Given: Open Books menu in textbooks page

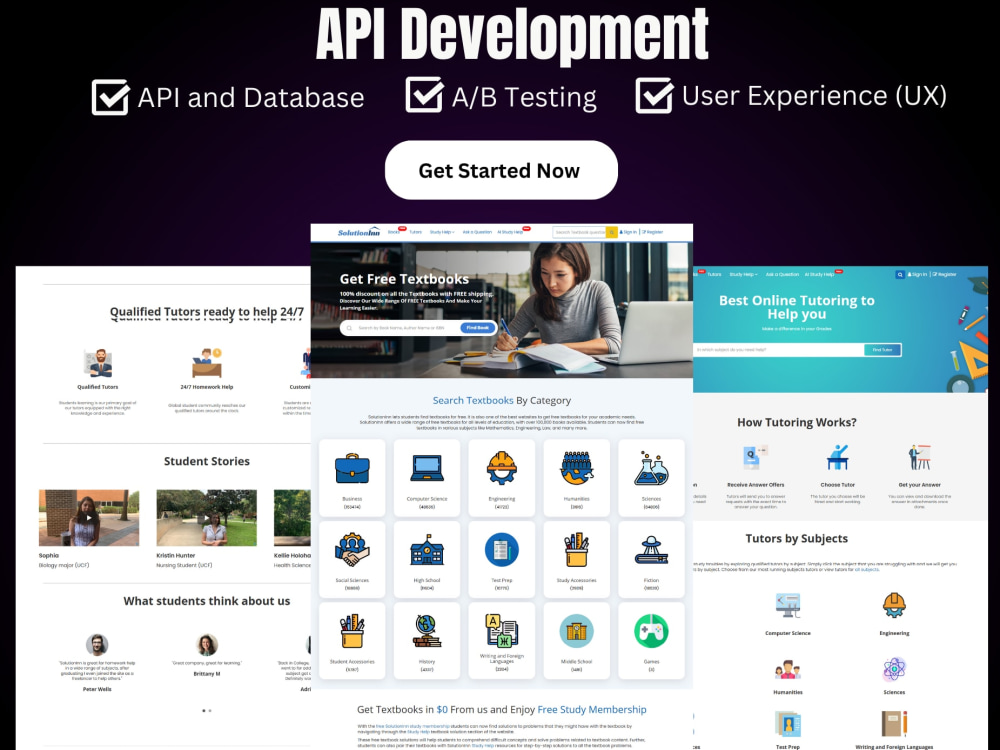Looking at the screenshot, I should pyautogui.click(x=394, y=232).
